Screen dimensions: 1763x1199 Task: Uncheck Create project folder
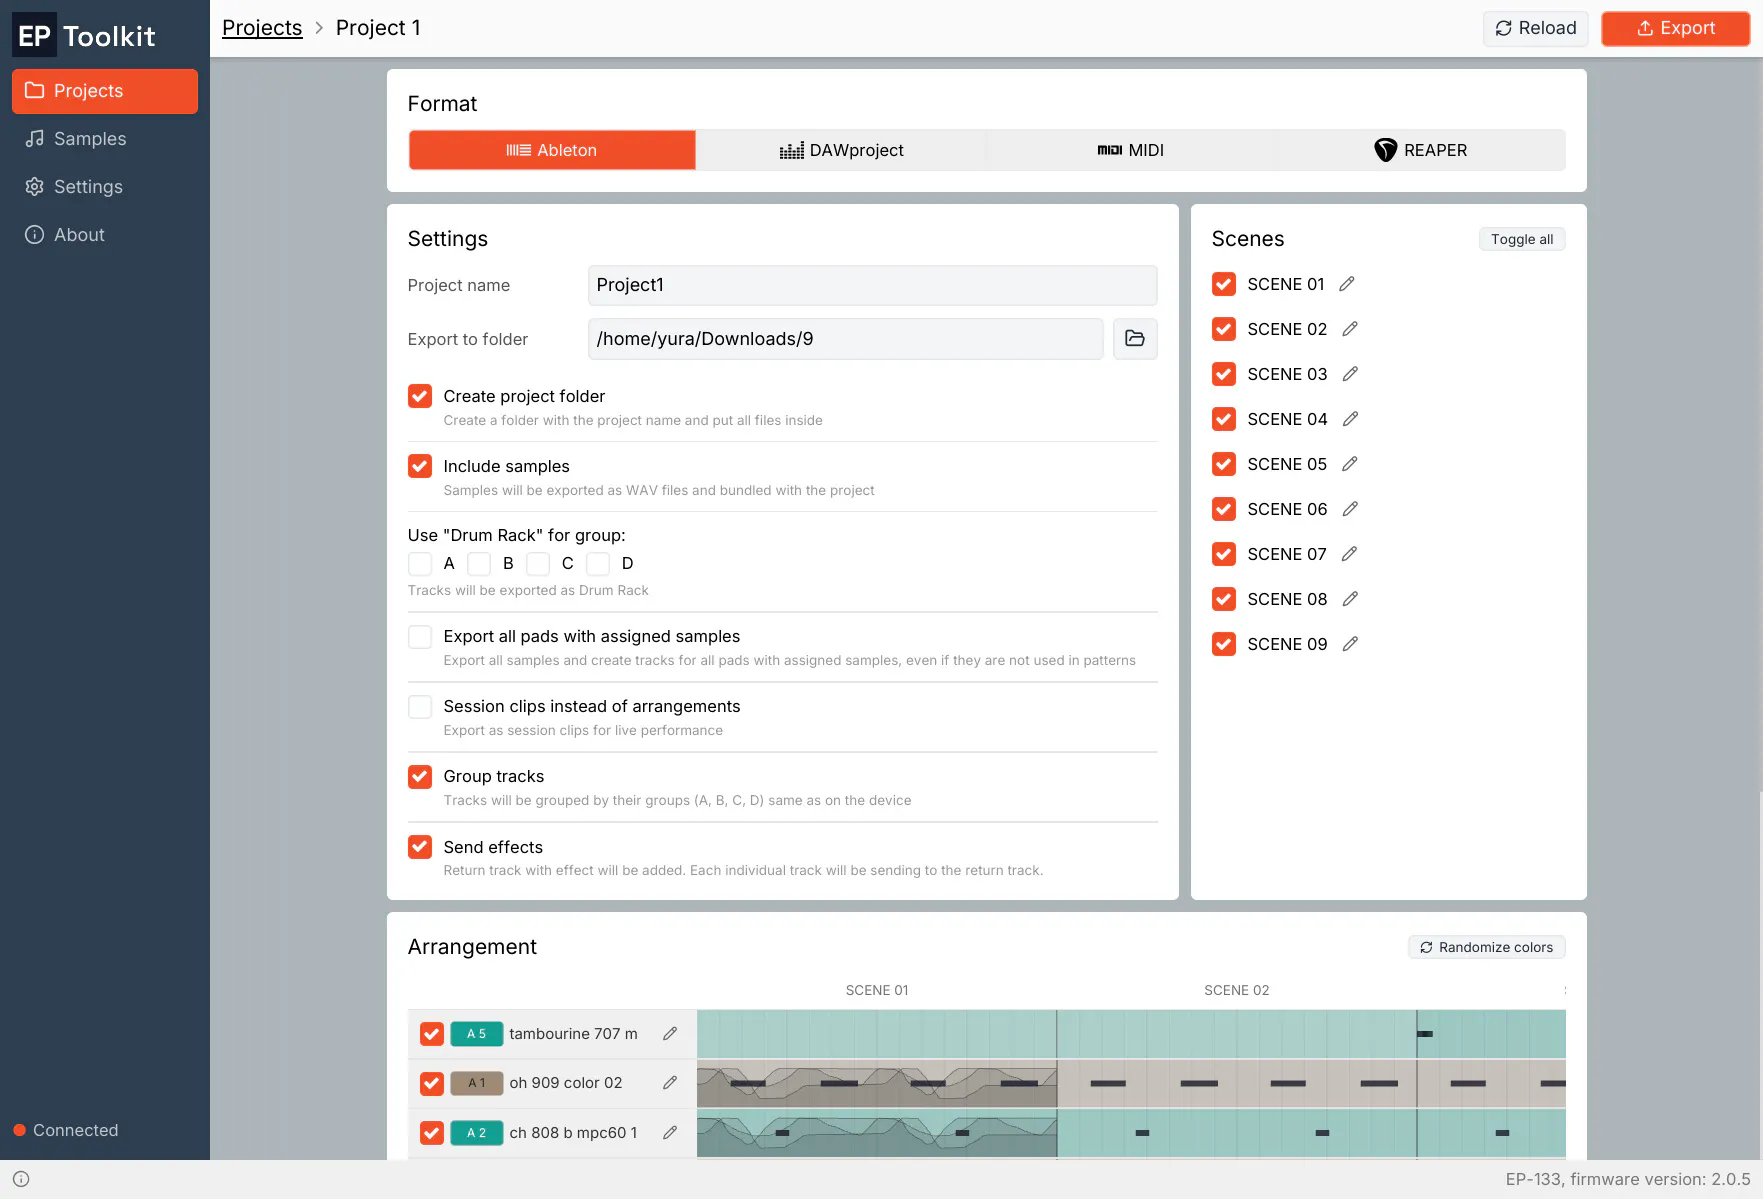420,396
